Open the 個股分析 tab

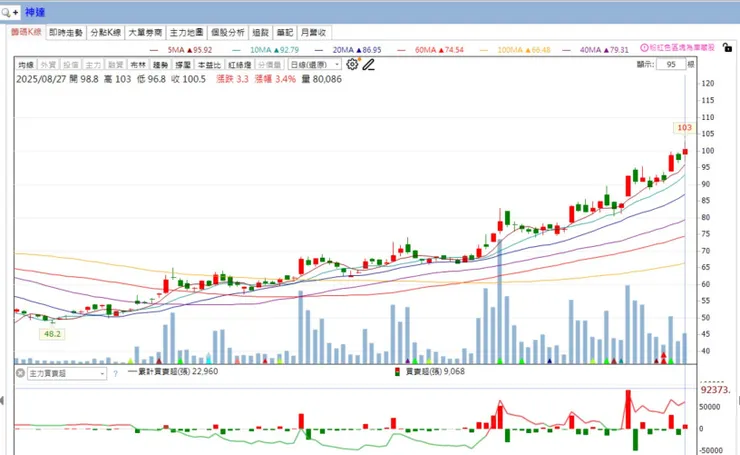click(x=227, y=33)
